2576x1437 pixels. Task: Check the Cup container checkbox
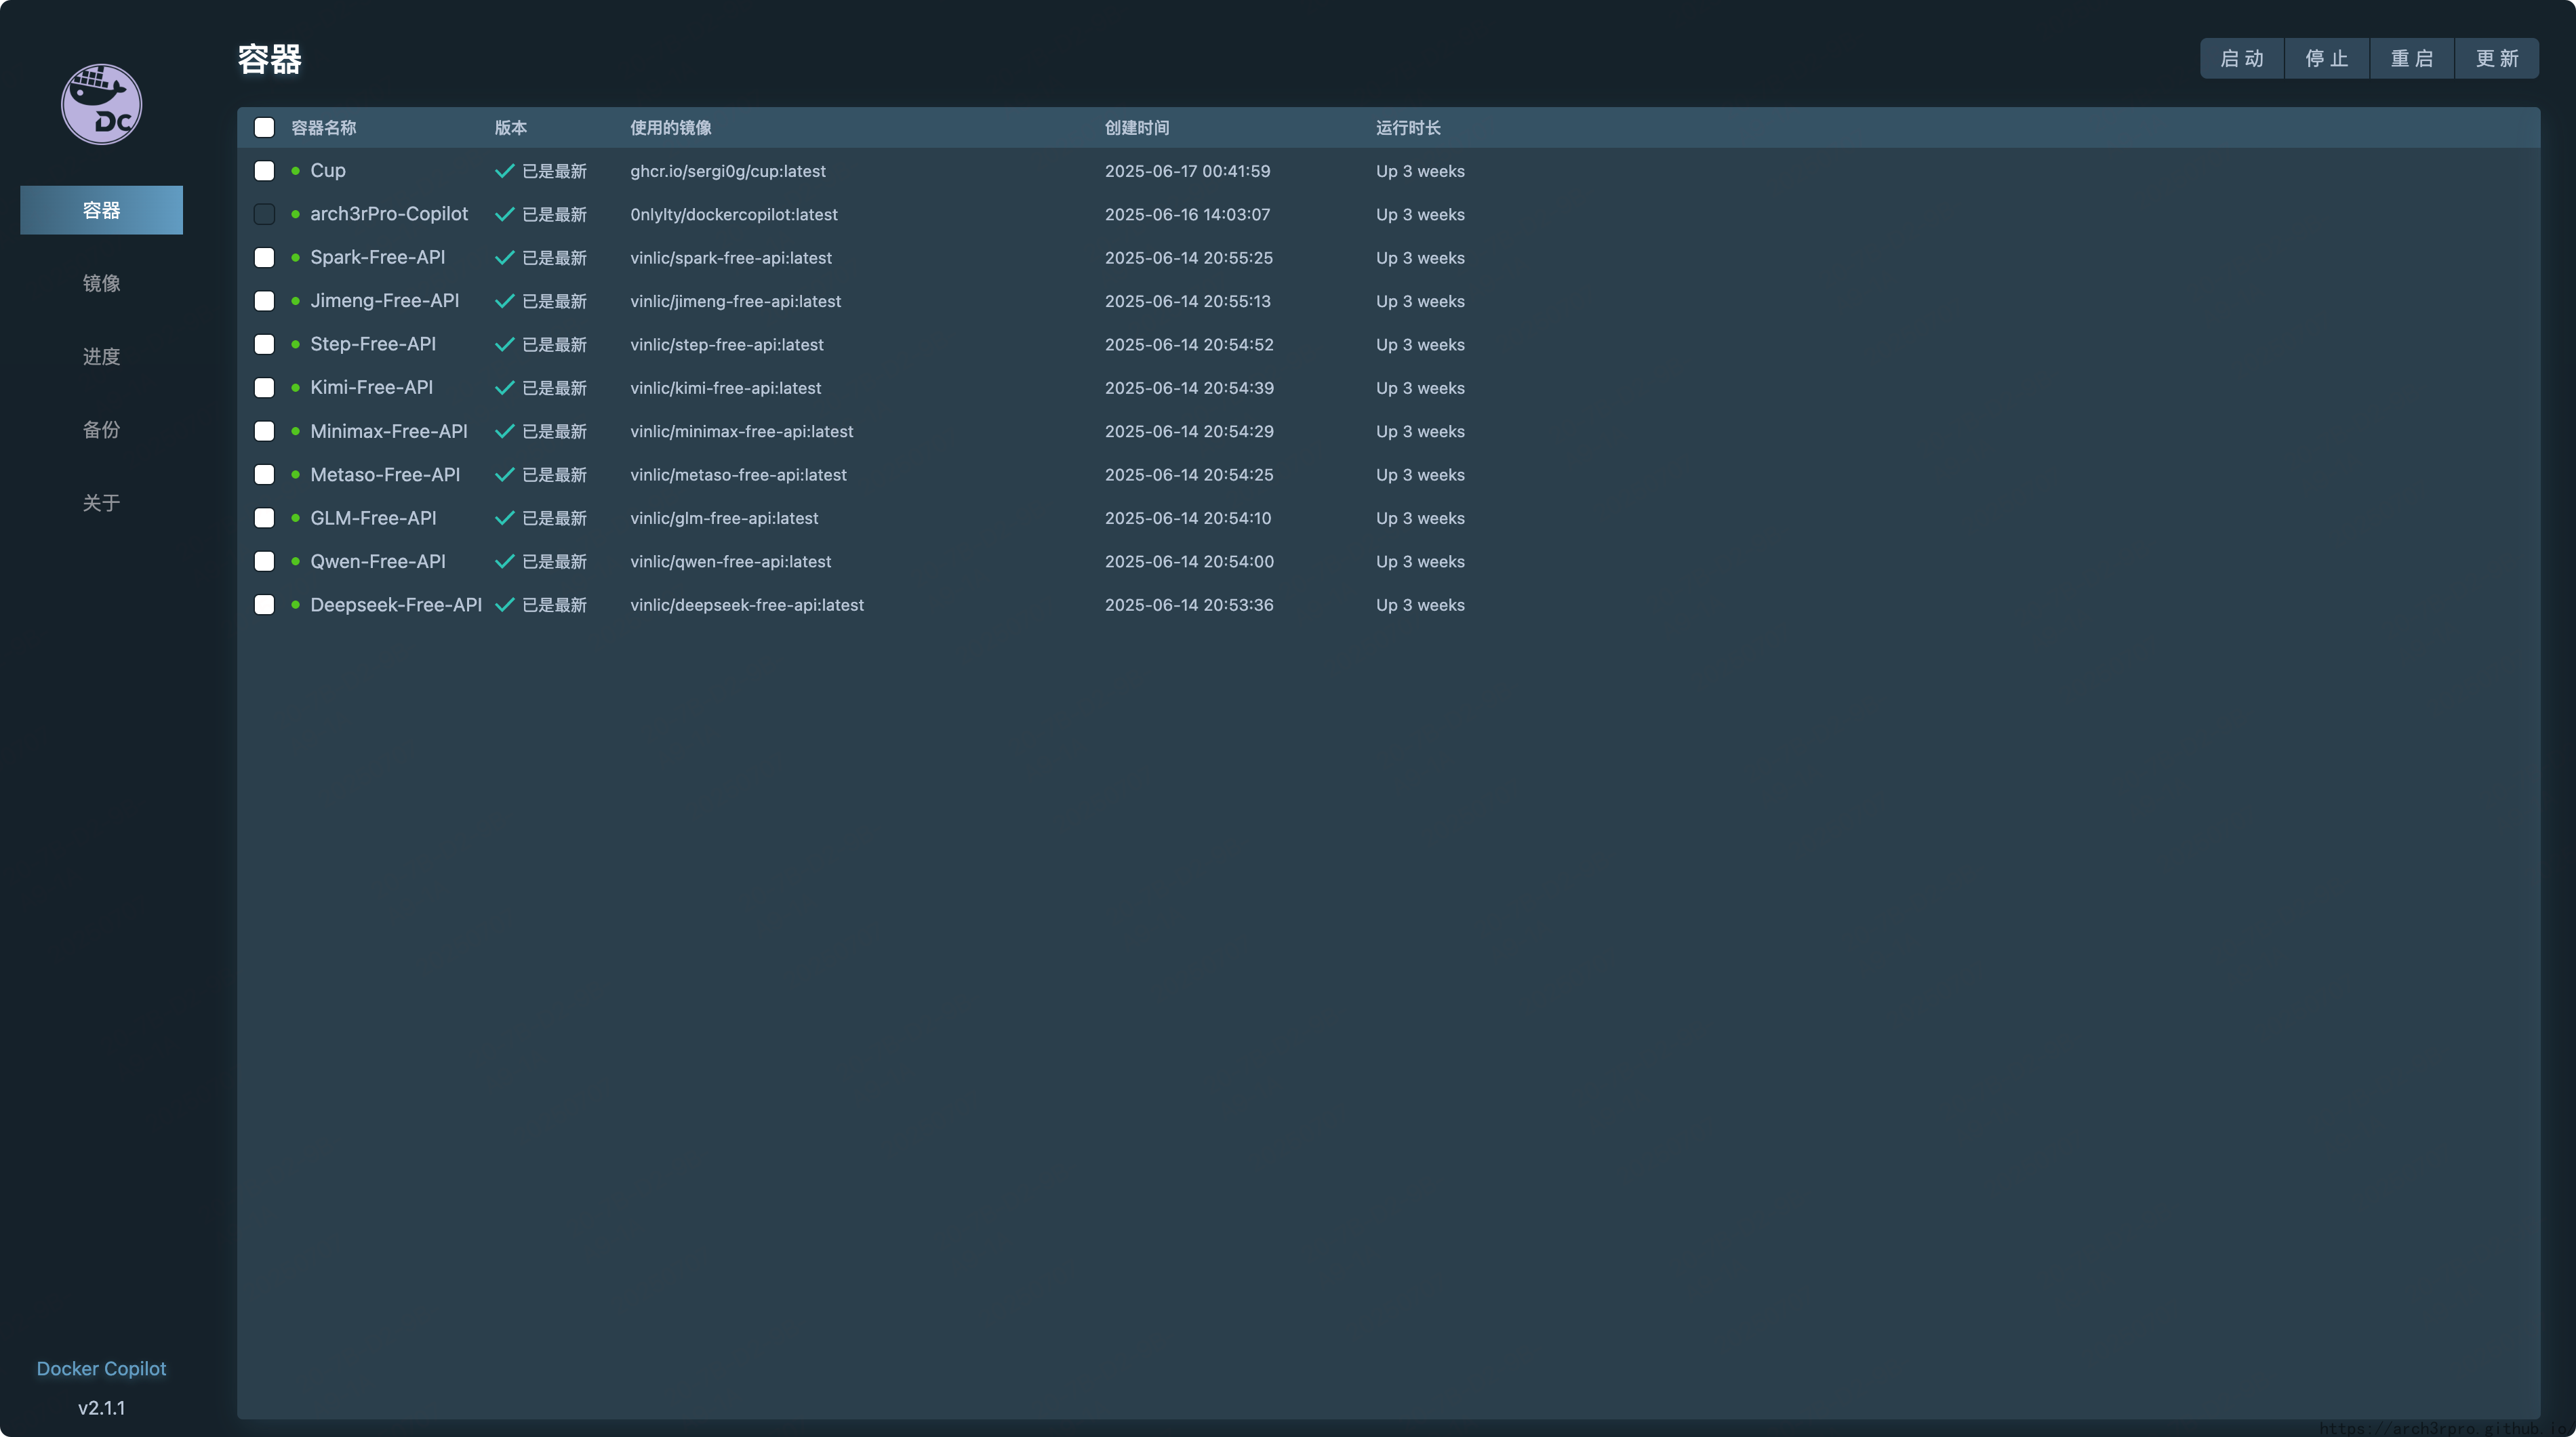pyautogui.click(x=264, y=171)
